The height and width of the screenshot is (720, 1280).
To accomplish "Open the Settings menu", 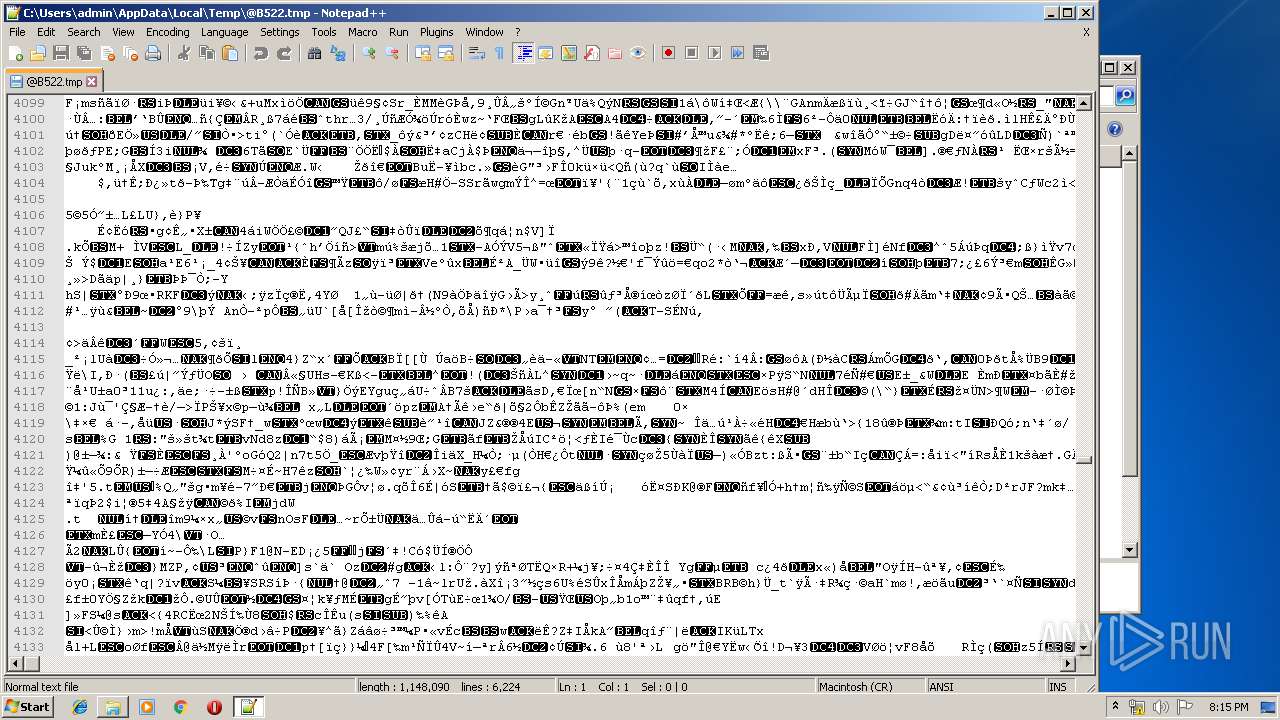I will point(280,32).
